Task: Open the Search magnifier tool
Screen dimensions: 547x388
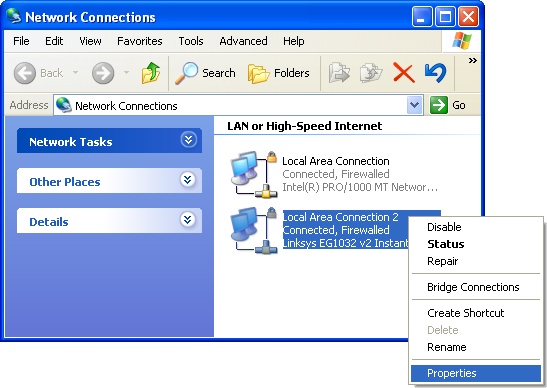Action: pyautogui.click(x=205, y=73)
